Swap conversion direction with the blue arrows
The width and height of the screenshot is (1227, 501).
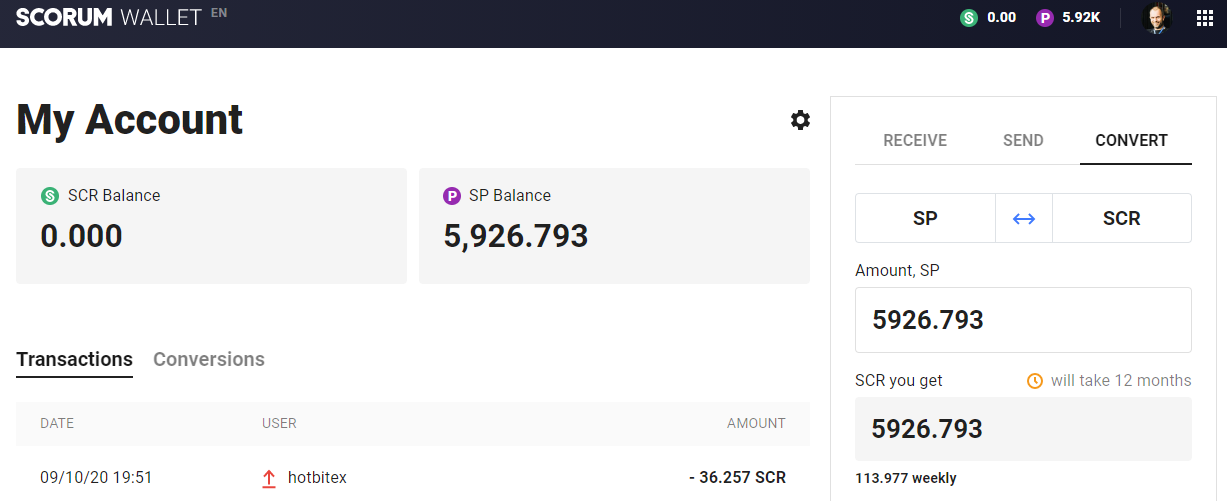click(x=1024, y=218)
